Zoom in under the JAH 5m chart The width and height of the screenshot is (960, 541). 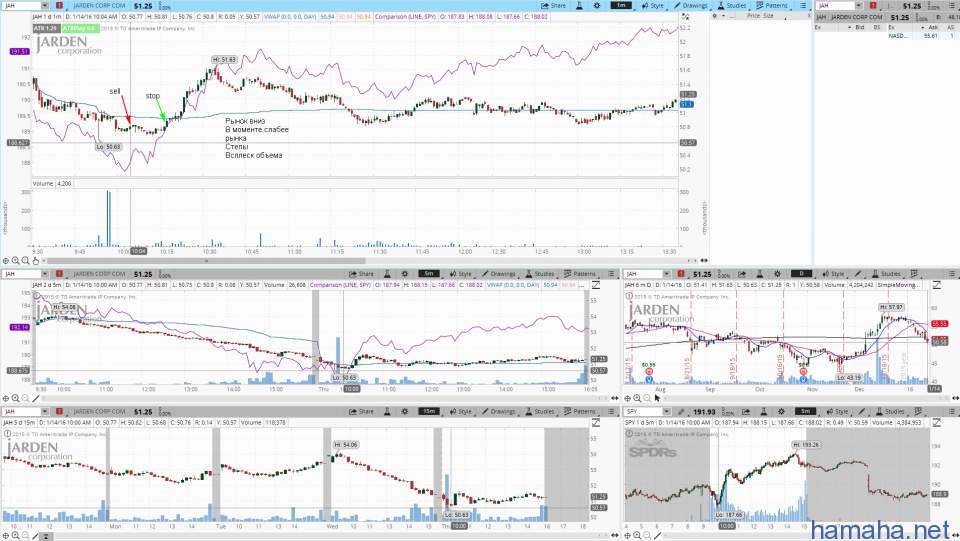pos(15,398)
